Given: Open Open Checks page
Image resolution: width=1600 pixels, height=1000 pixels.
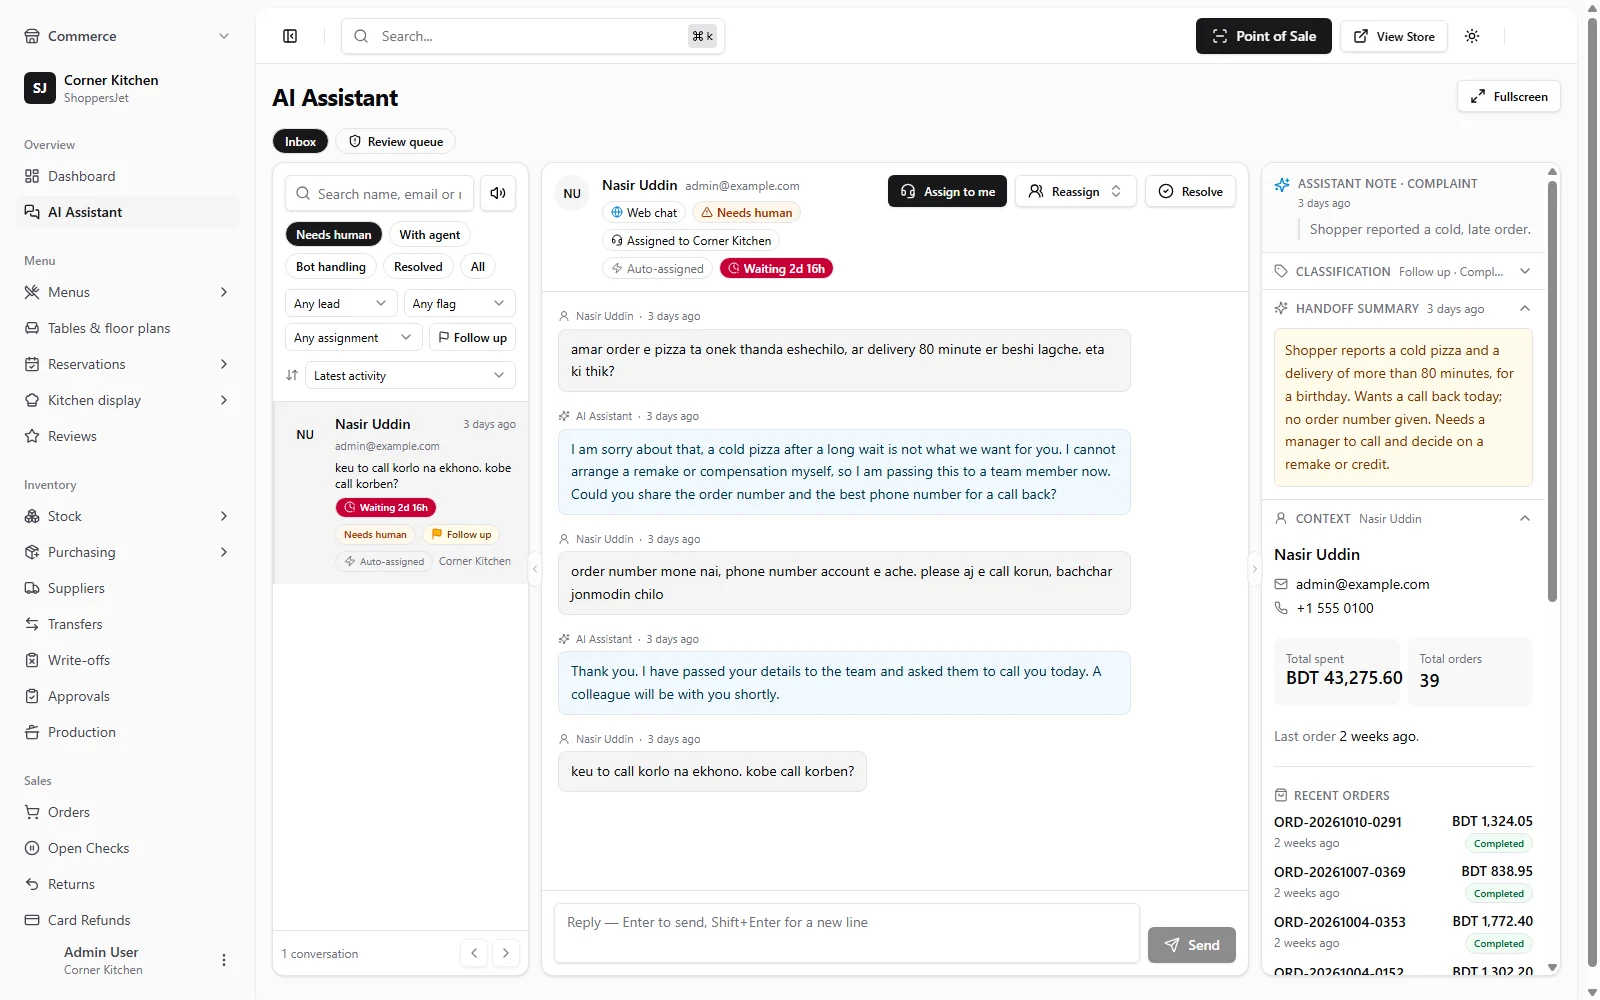Looking at the screenshot, I should [128, 848].
